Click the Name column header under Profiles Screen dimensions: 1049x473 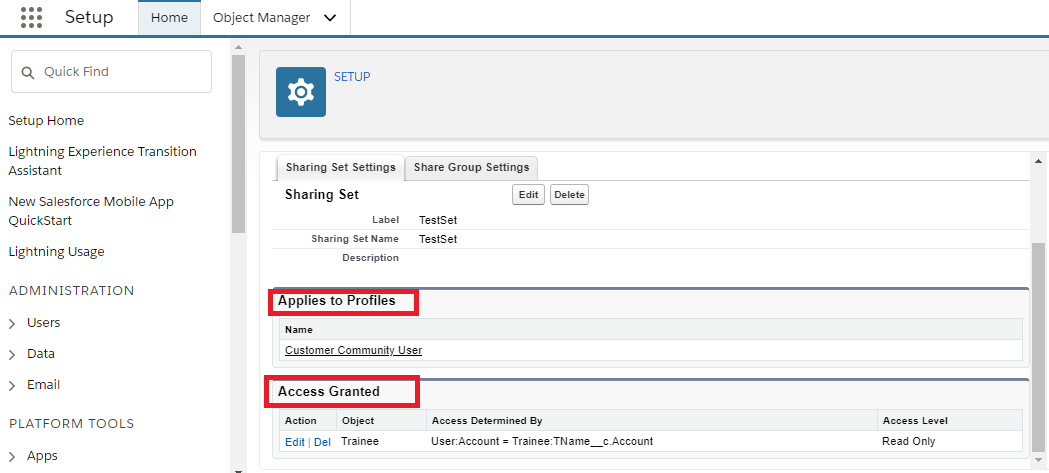298,330
